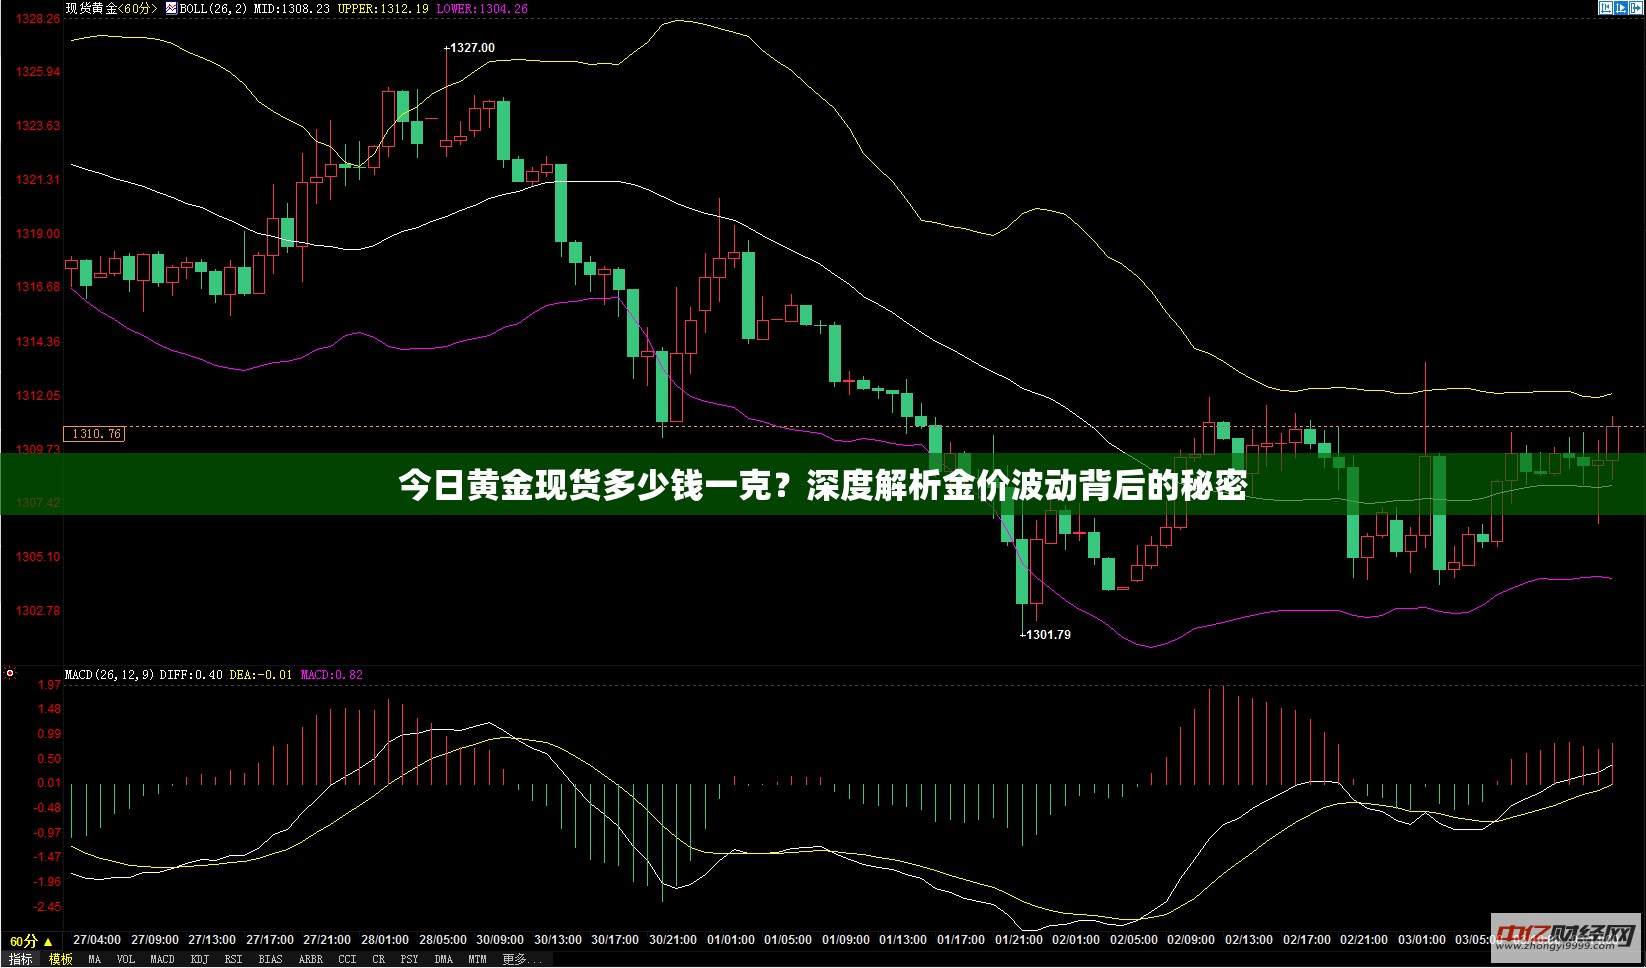Click the red MACD panel settings icon
This screenshot has height=968, width=1646.
[x=10, y=674]
